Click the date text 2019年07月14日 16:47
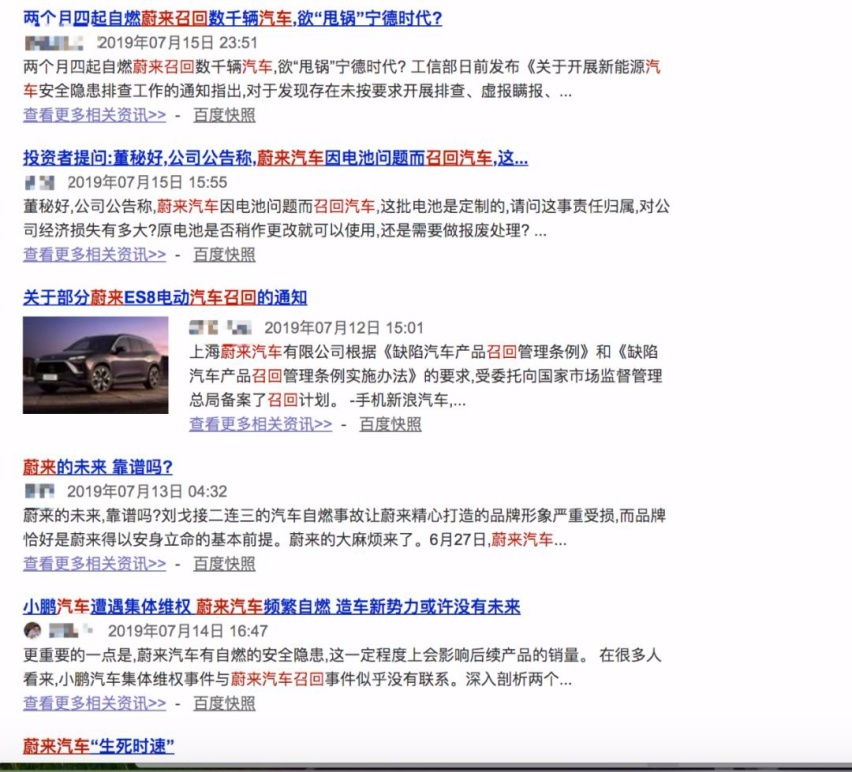 click(188, 631)
